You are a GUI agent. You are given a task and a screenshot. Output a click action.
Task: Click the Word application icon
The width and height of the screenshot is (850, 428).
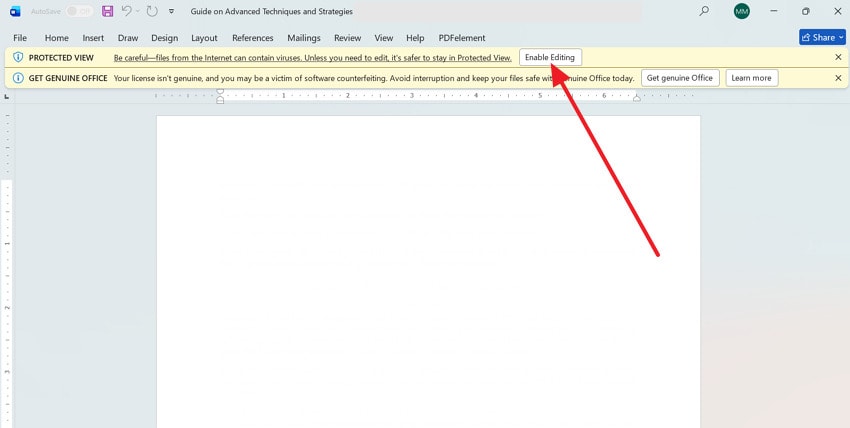15,11
